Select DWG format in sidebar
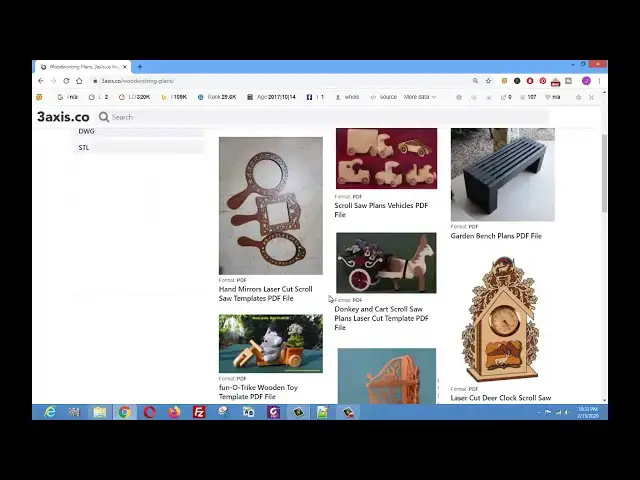The image size is (640, 480). click(86, 131)
